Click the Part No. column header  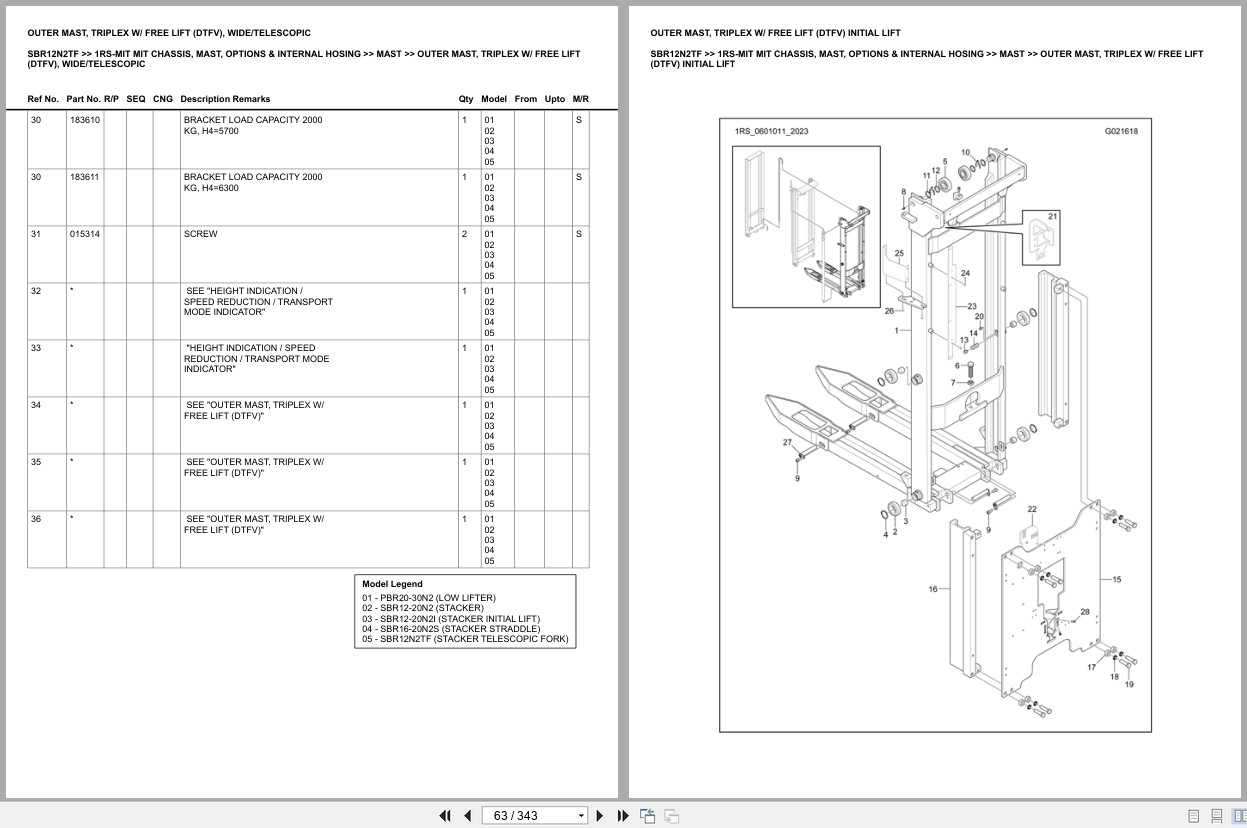point(83,99)
